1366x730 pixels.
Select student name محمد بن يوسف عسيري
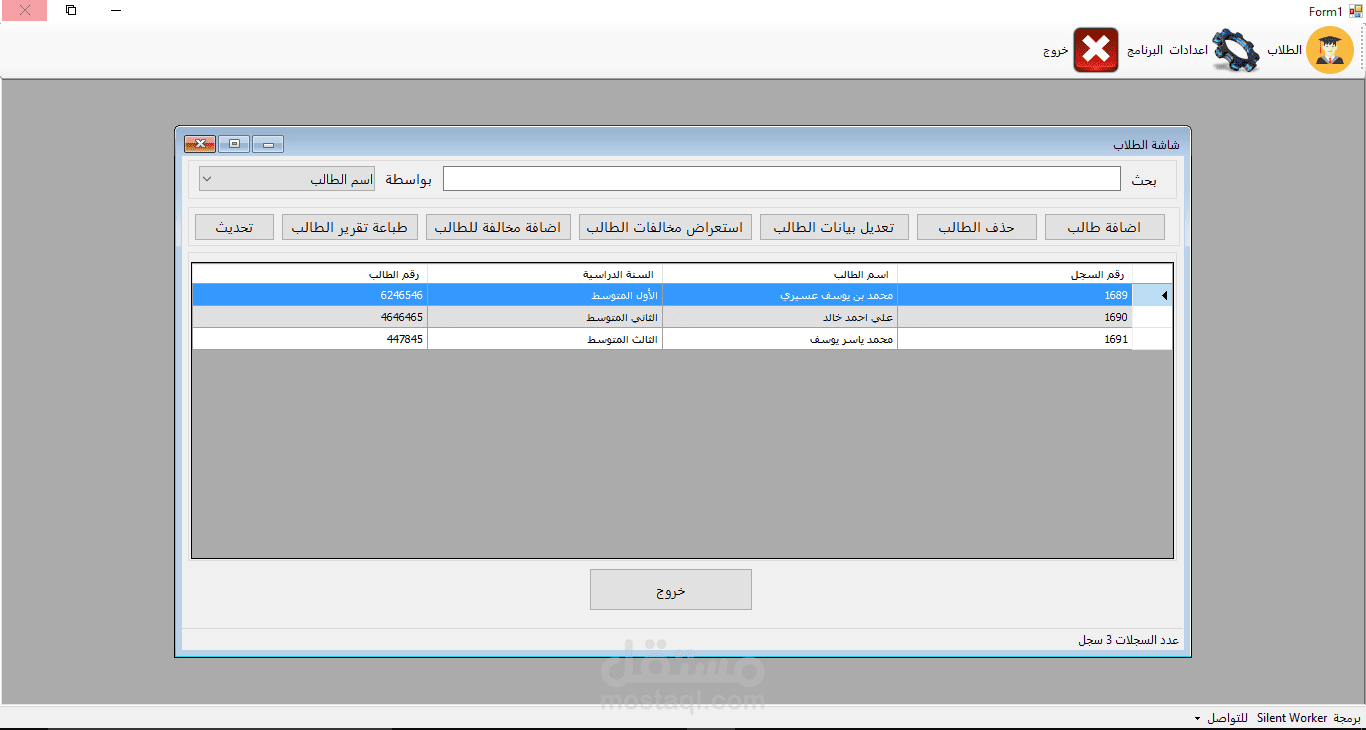(780, 295)
